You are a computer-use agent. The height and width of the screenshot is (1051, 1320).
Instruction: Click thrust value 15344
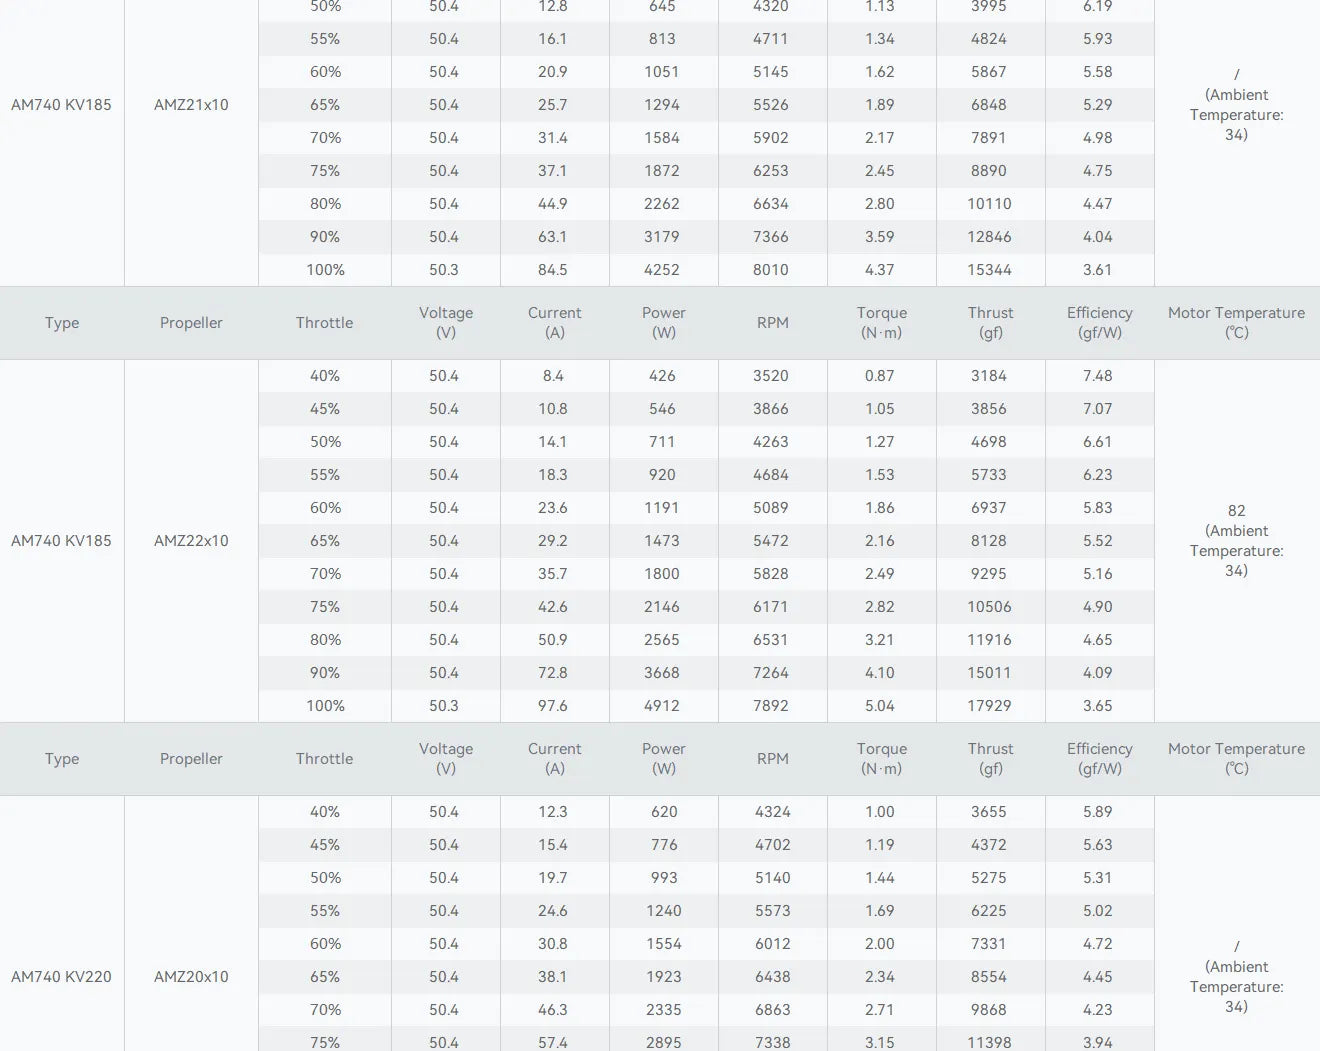989,270
